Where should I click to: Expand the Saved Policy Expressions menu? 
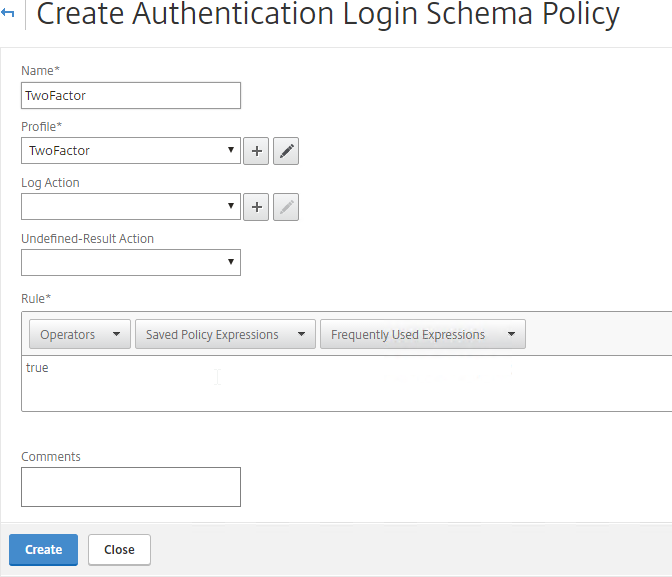(225, 334)
